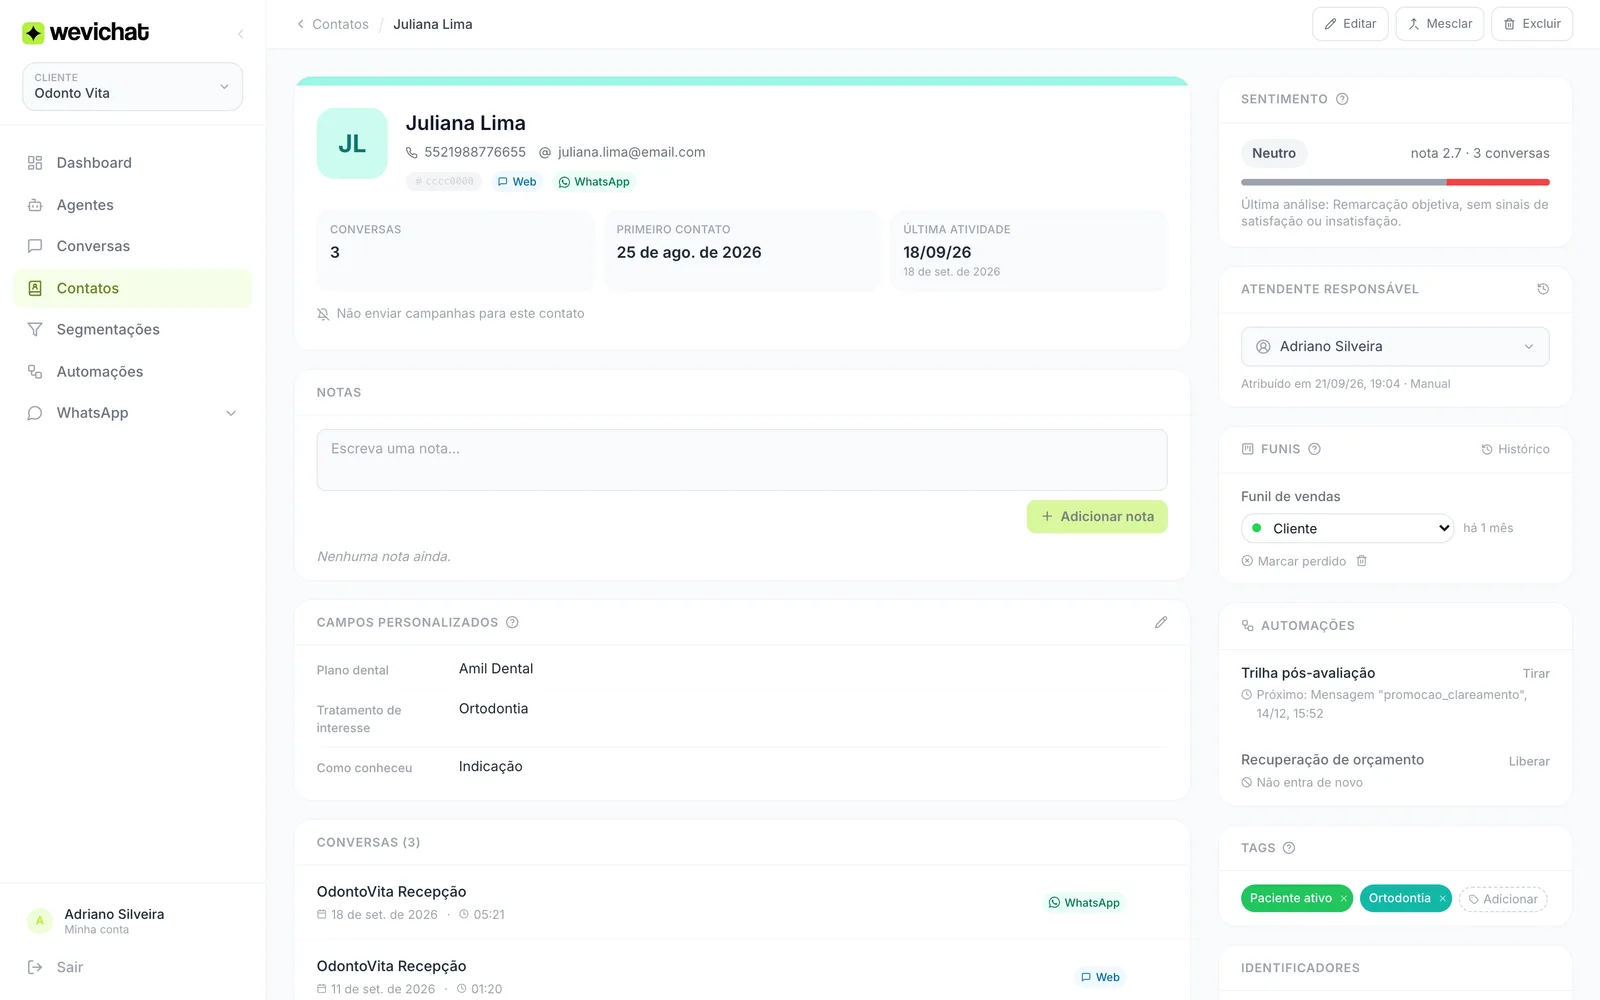Screen dimensions: 1600x1000
Task: Open the Campos Personalizados help icon
Action: [512, 622]
